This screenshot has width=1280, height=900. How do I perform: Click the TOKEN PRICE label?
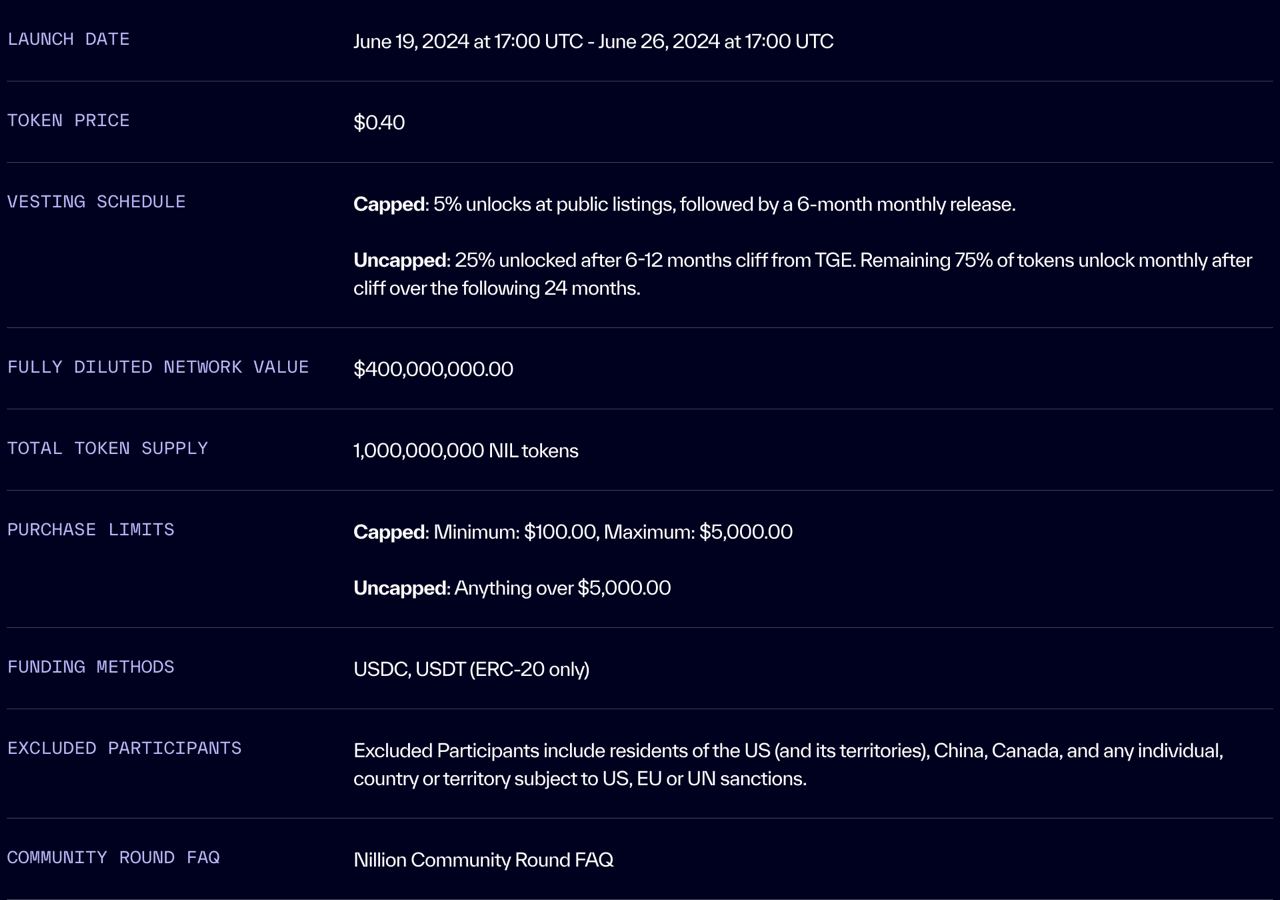click(x=68, y=120)
